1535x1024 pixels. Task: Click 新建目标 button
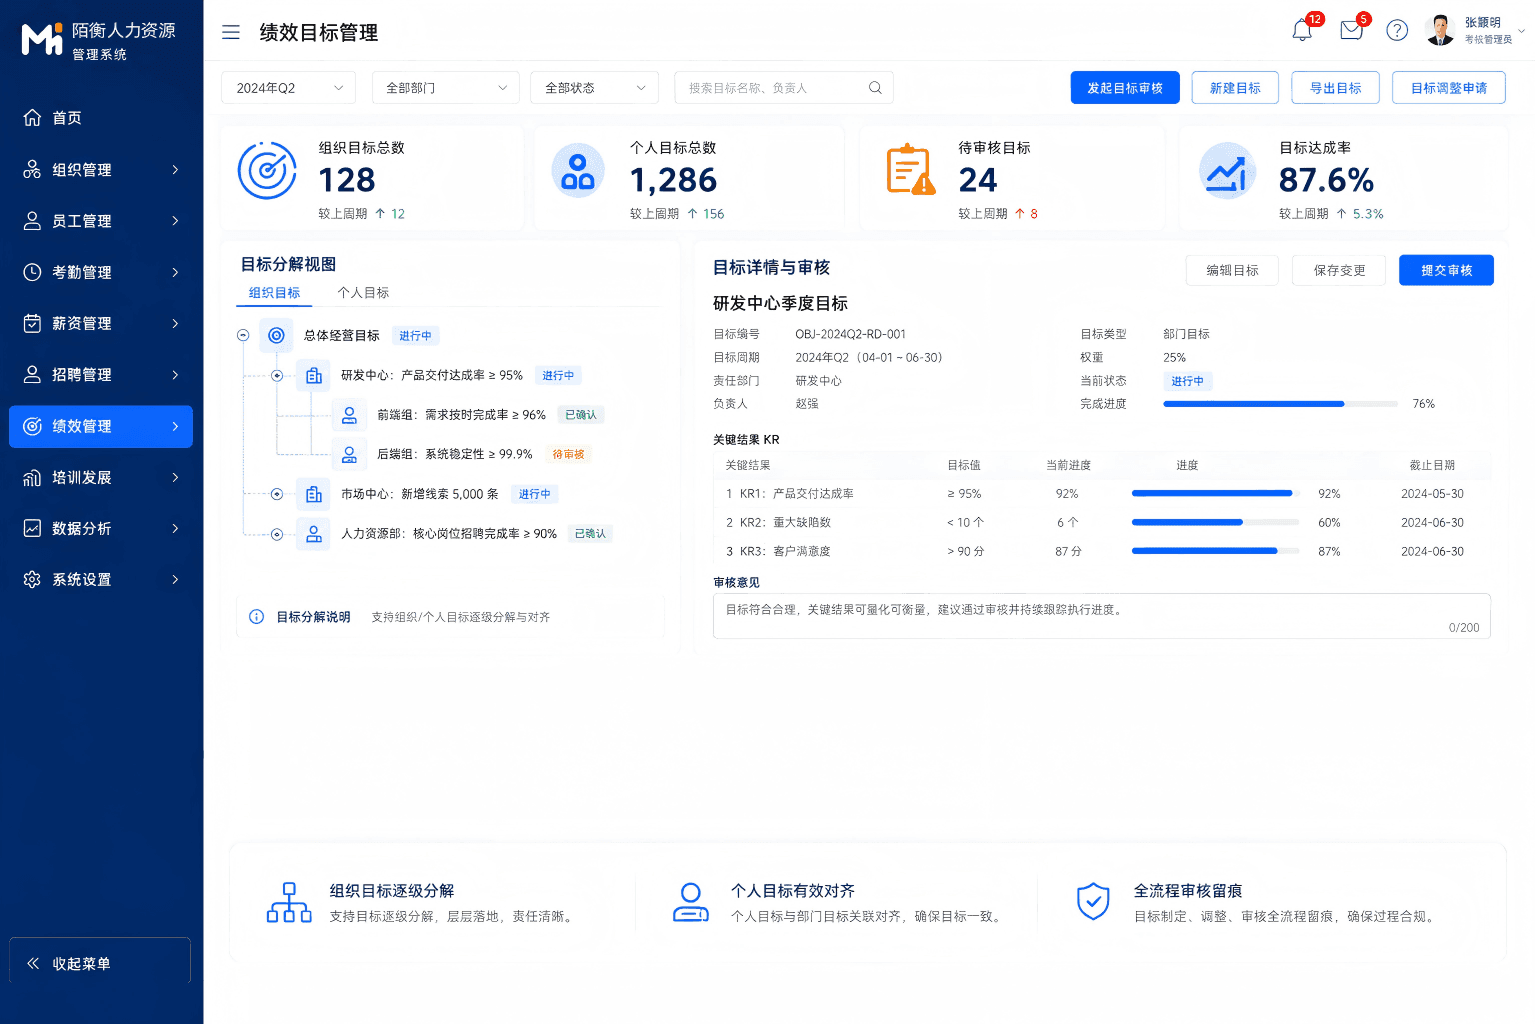(1235, 88)
